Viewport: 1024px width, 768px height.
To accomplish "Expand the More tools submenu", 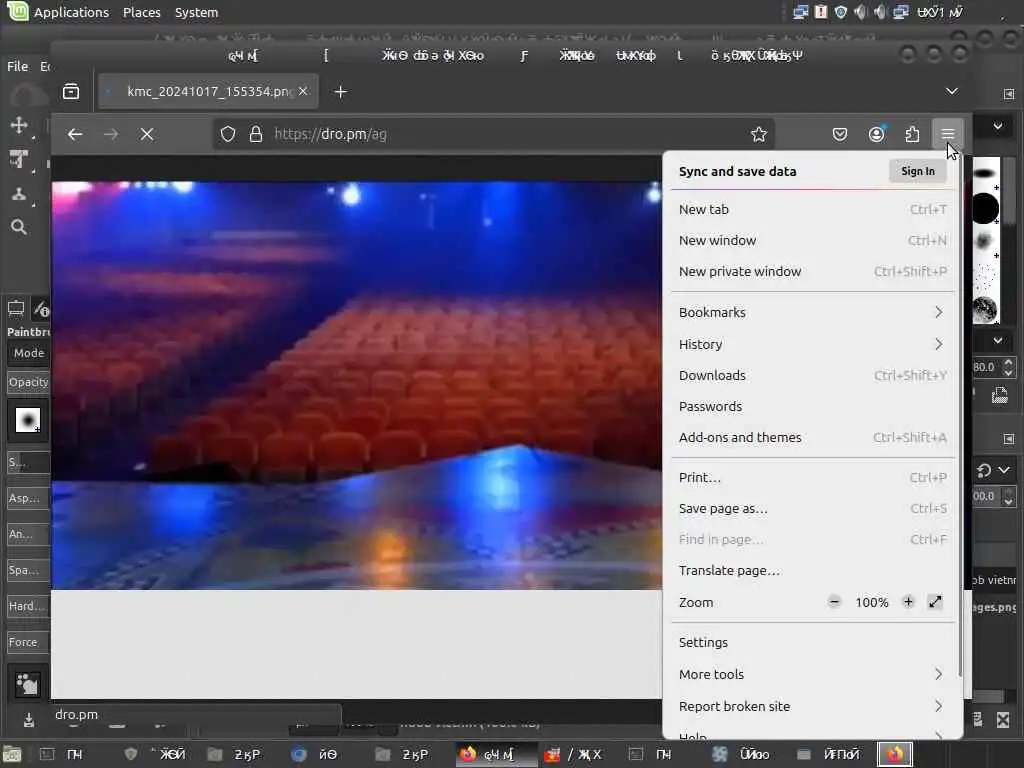I will 812,674.
